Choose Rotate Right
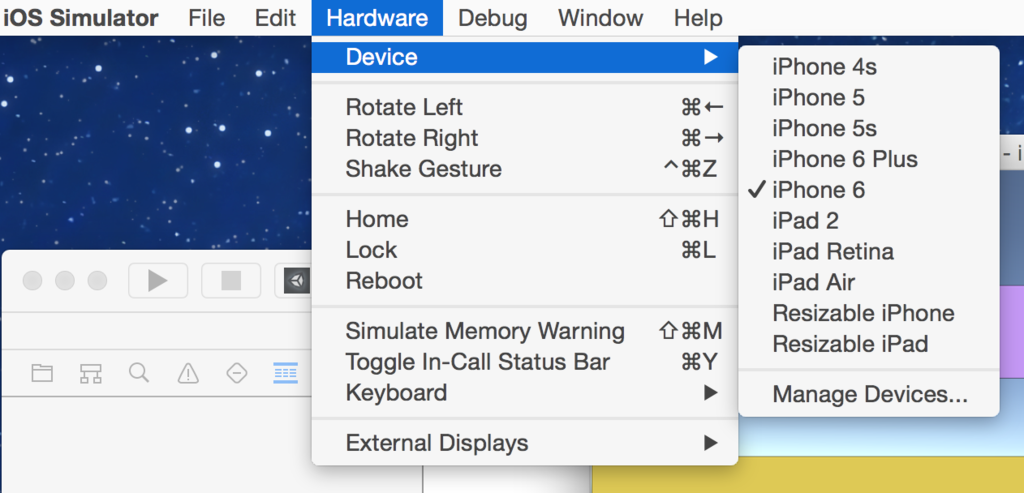Screen dimensions: 1024x493 point(524,138)
